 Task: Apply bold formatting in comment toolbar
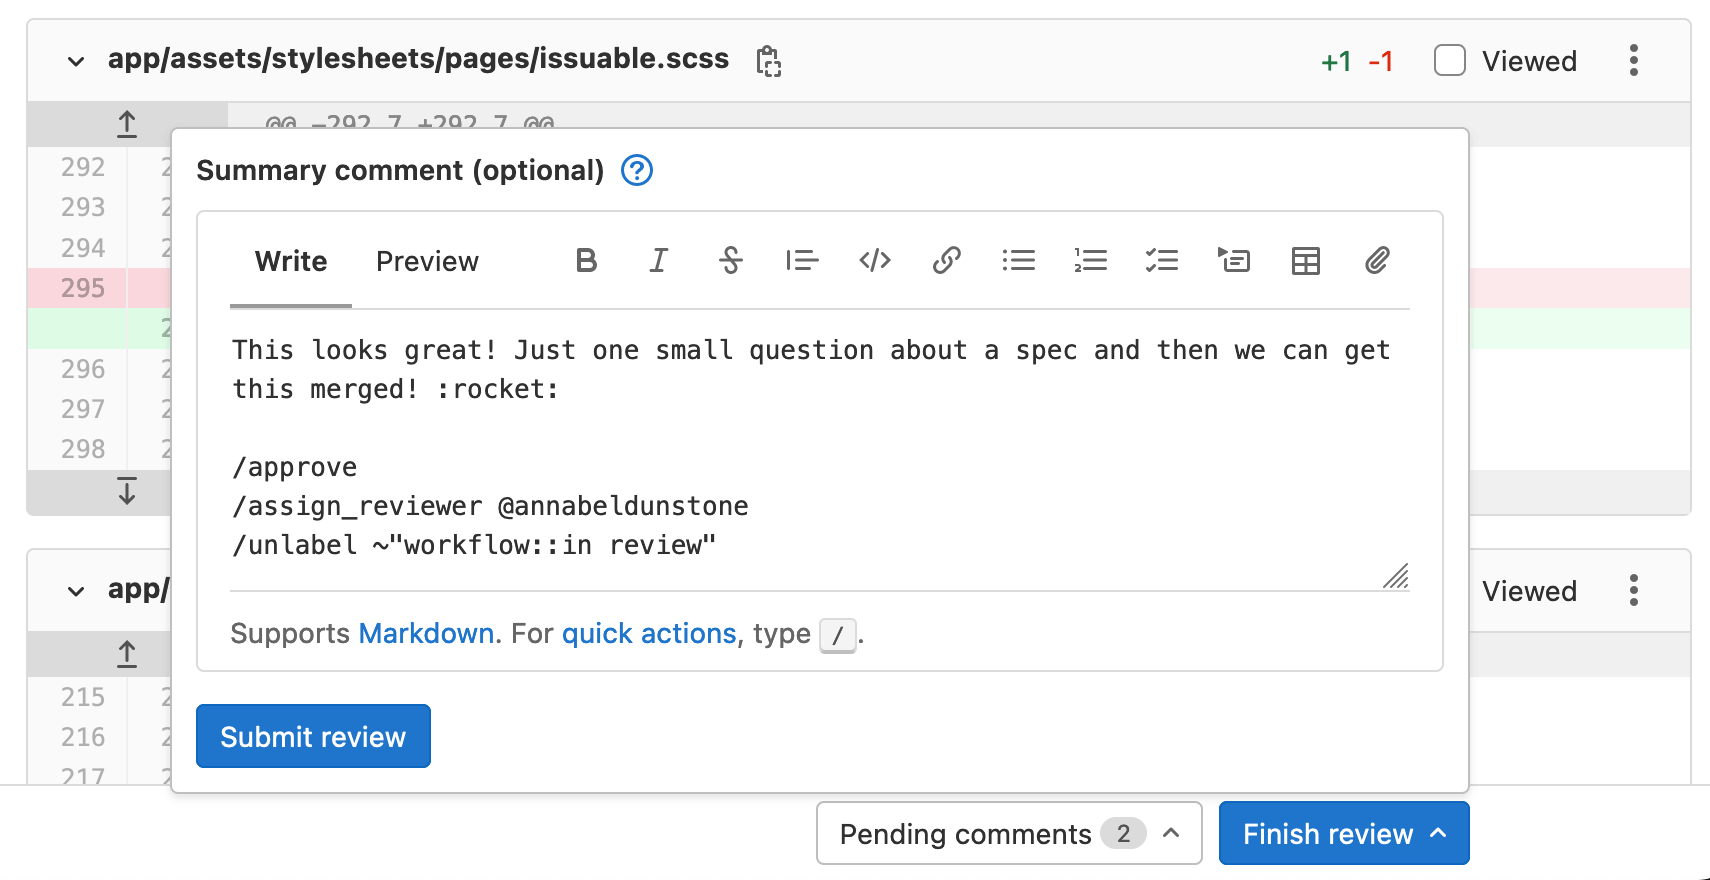tap(587, 261)
